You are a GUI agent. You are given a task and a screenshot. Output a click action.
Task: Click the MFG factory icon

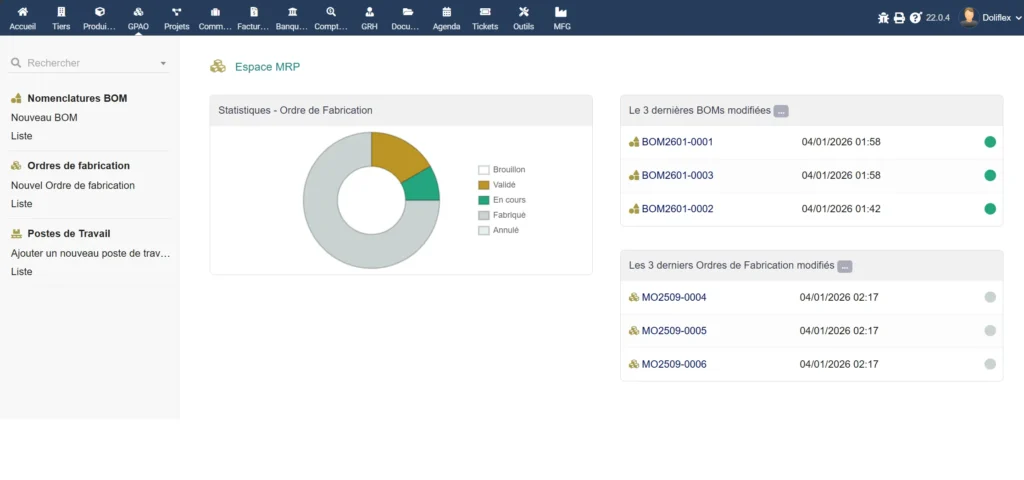coord(562,12)
